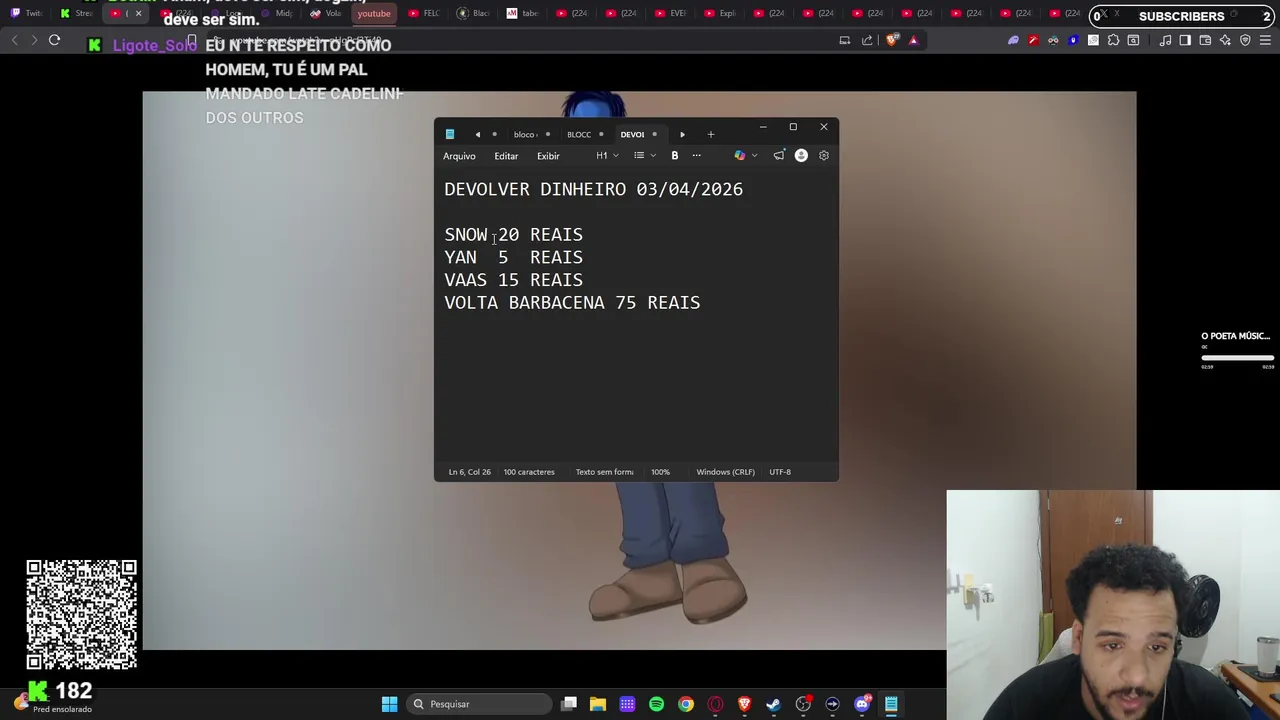Select the 'youtube' browser tab
Viewport: 1280px width, 720px height.
pyautogui.click(x=374, y=13)
